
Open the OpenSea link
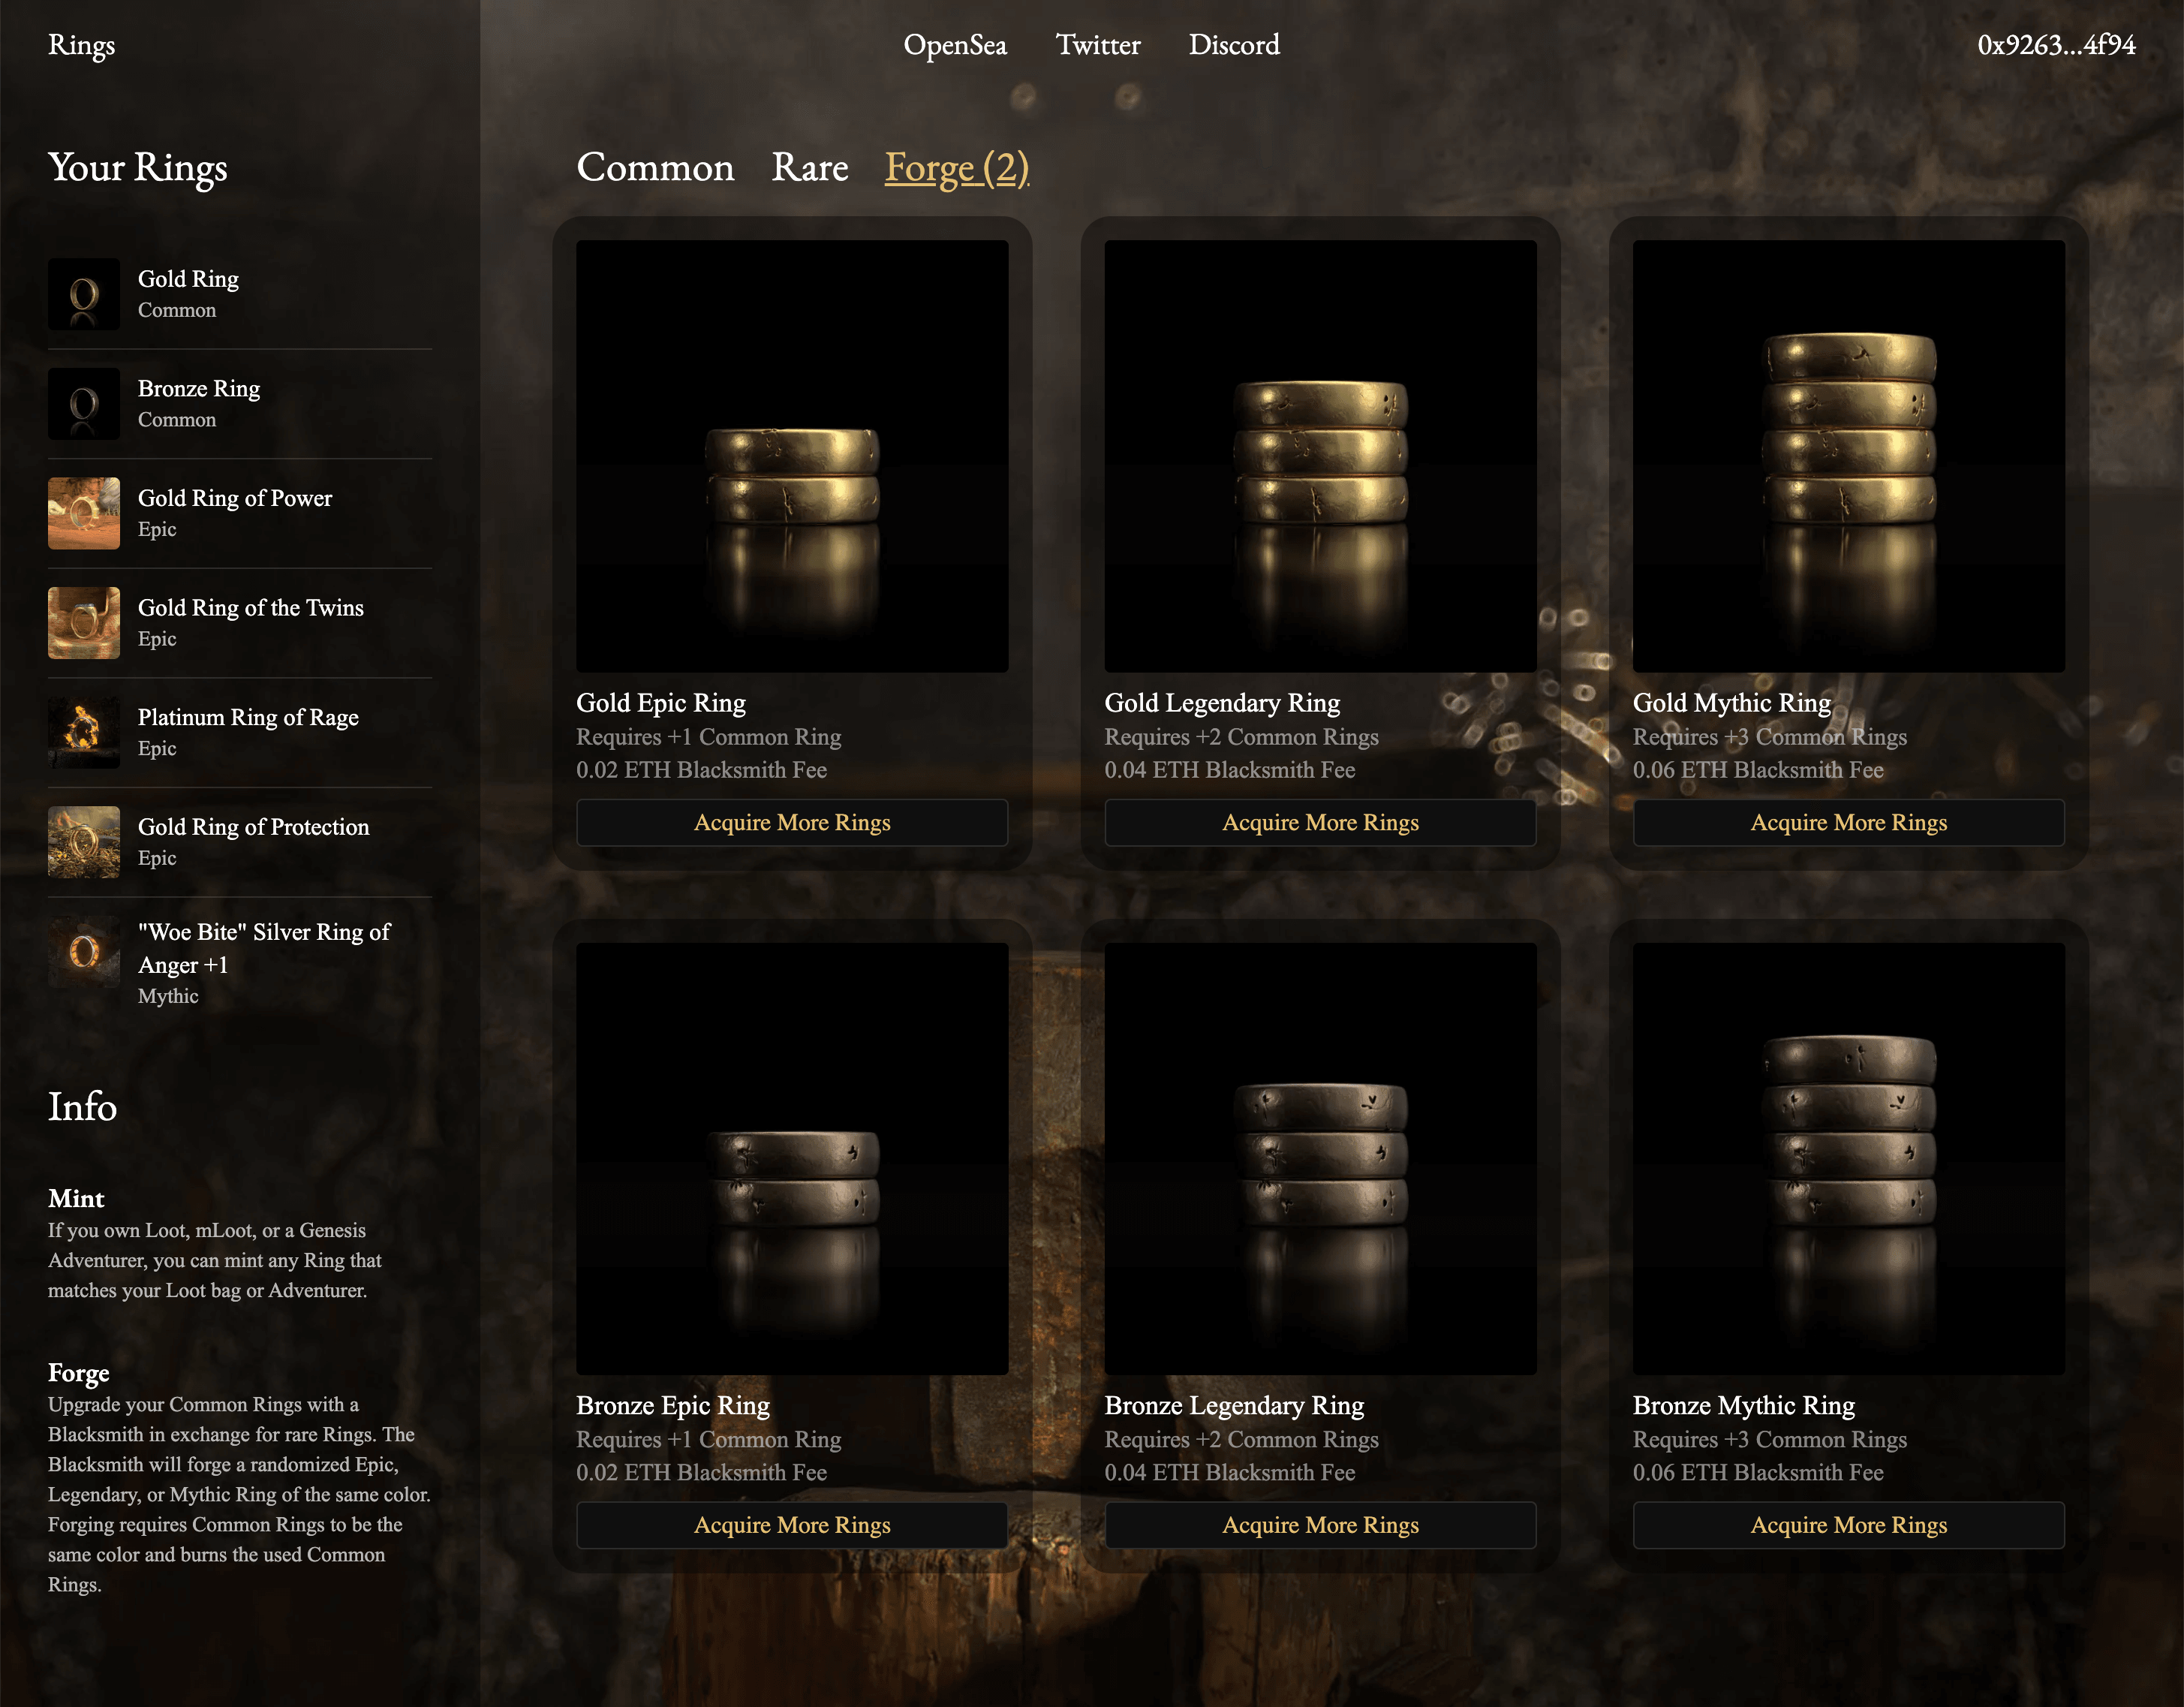(955, 45)
